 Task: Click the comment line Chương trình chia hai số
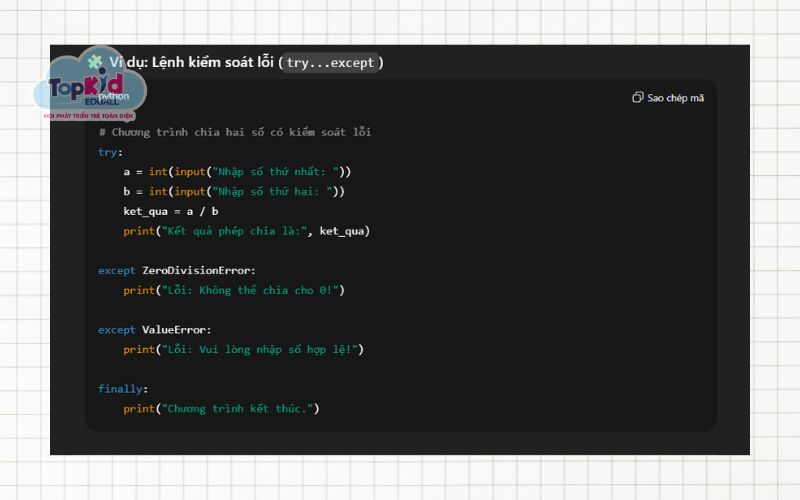point(235,132)
